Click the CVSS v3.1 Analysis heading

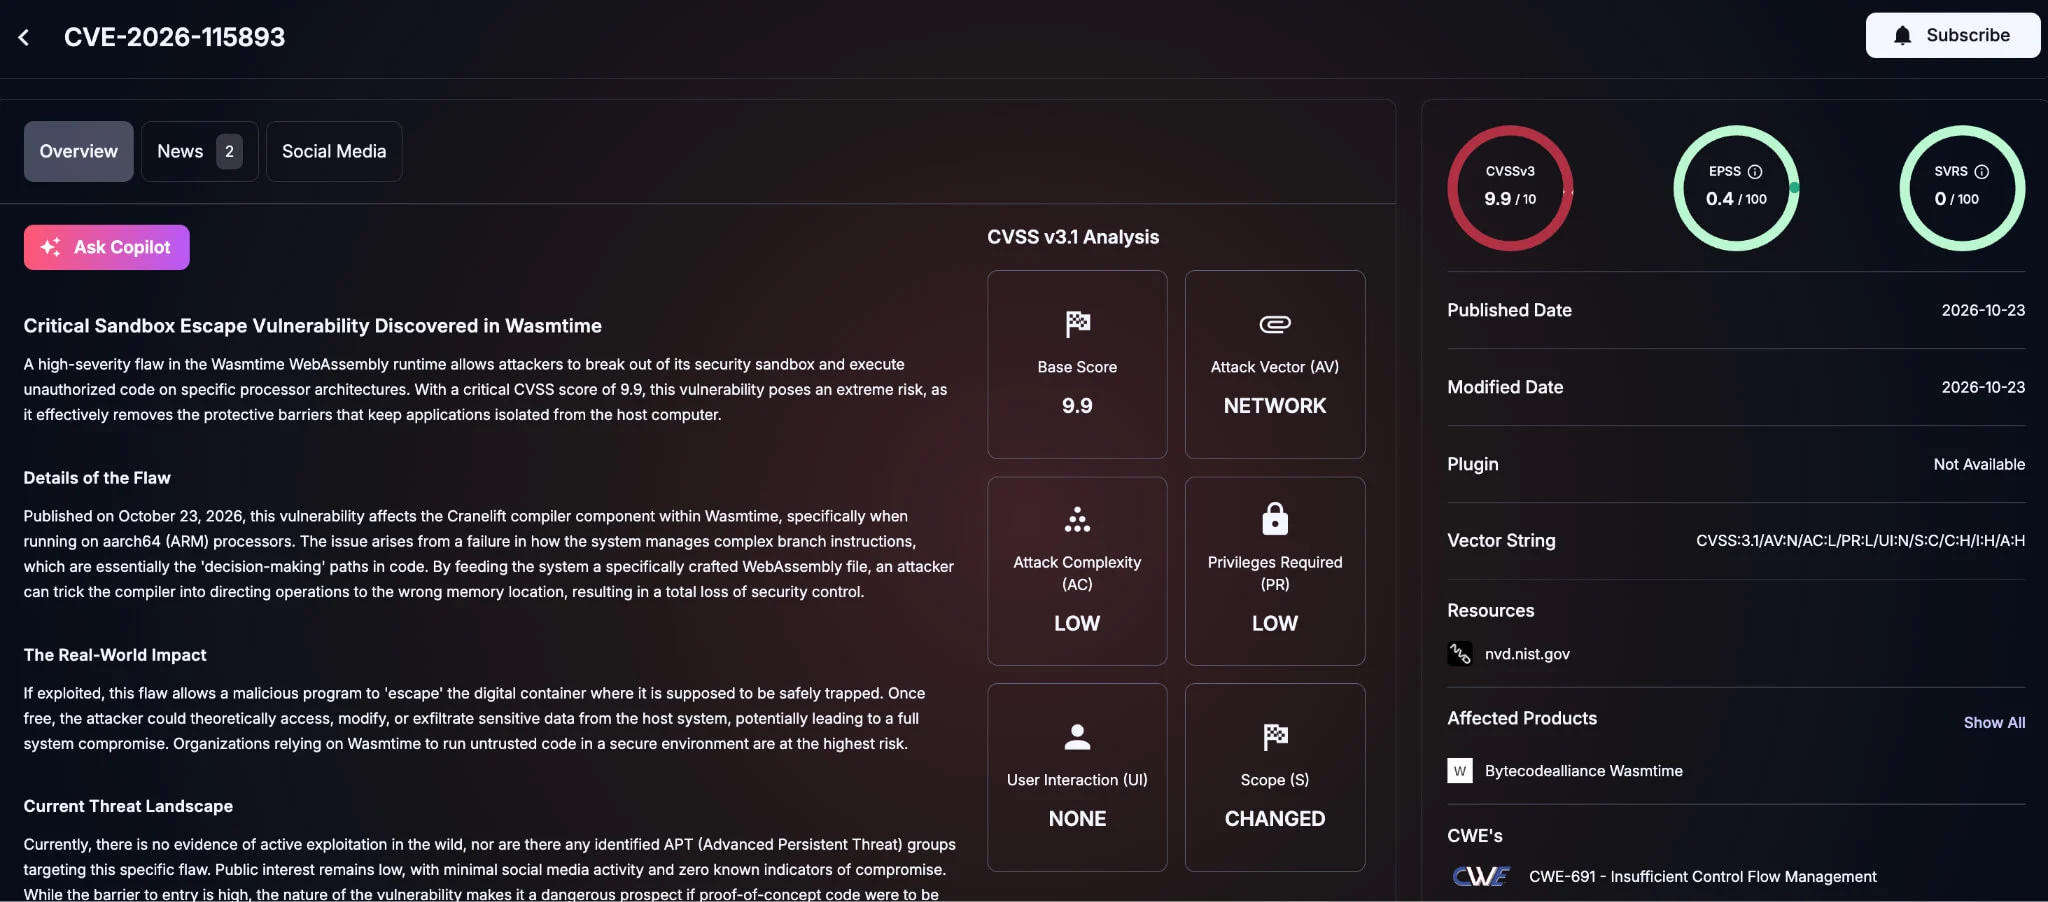[1073, 237]
